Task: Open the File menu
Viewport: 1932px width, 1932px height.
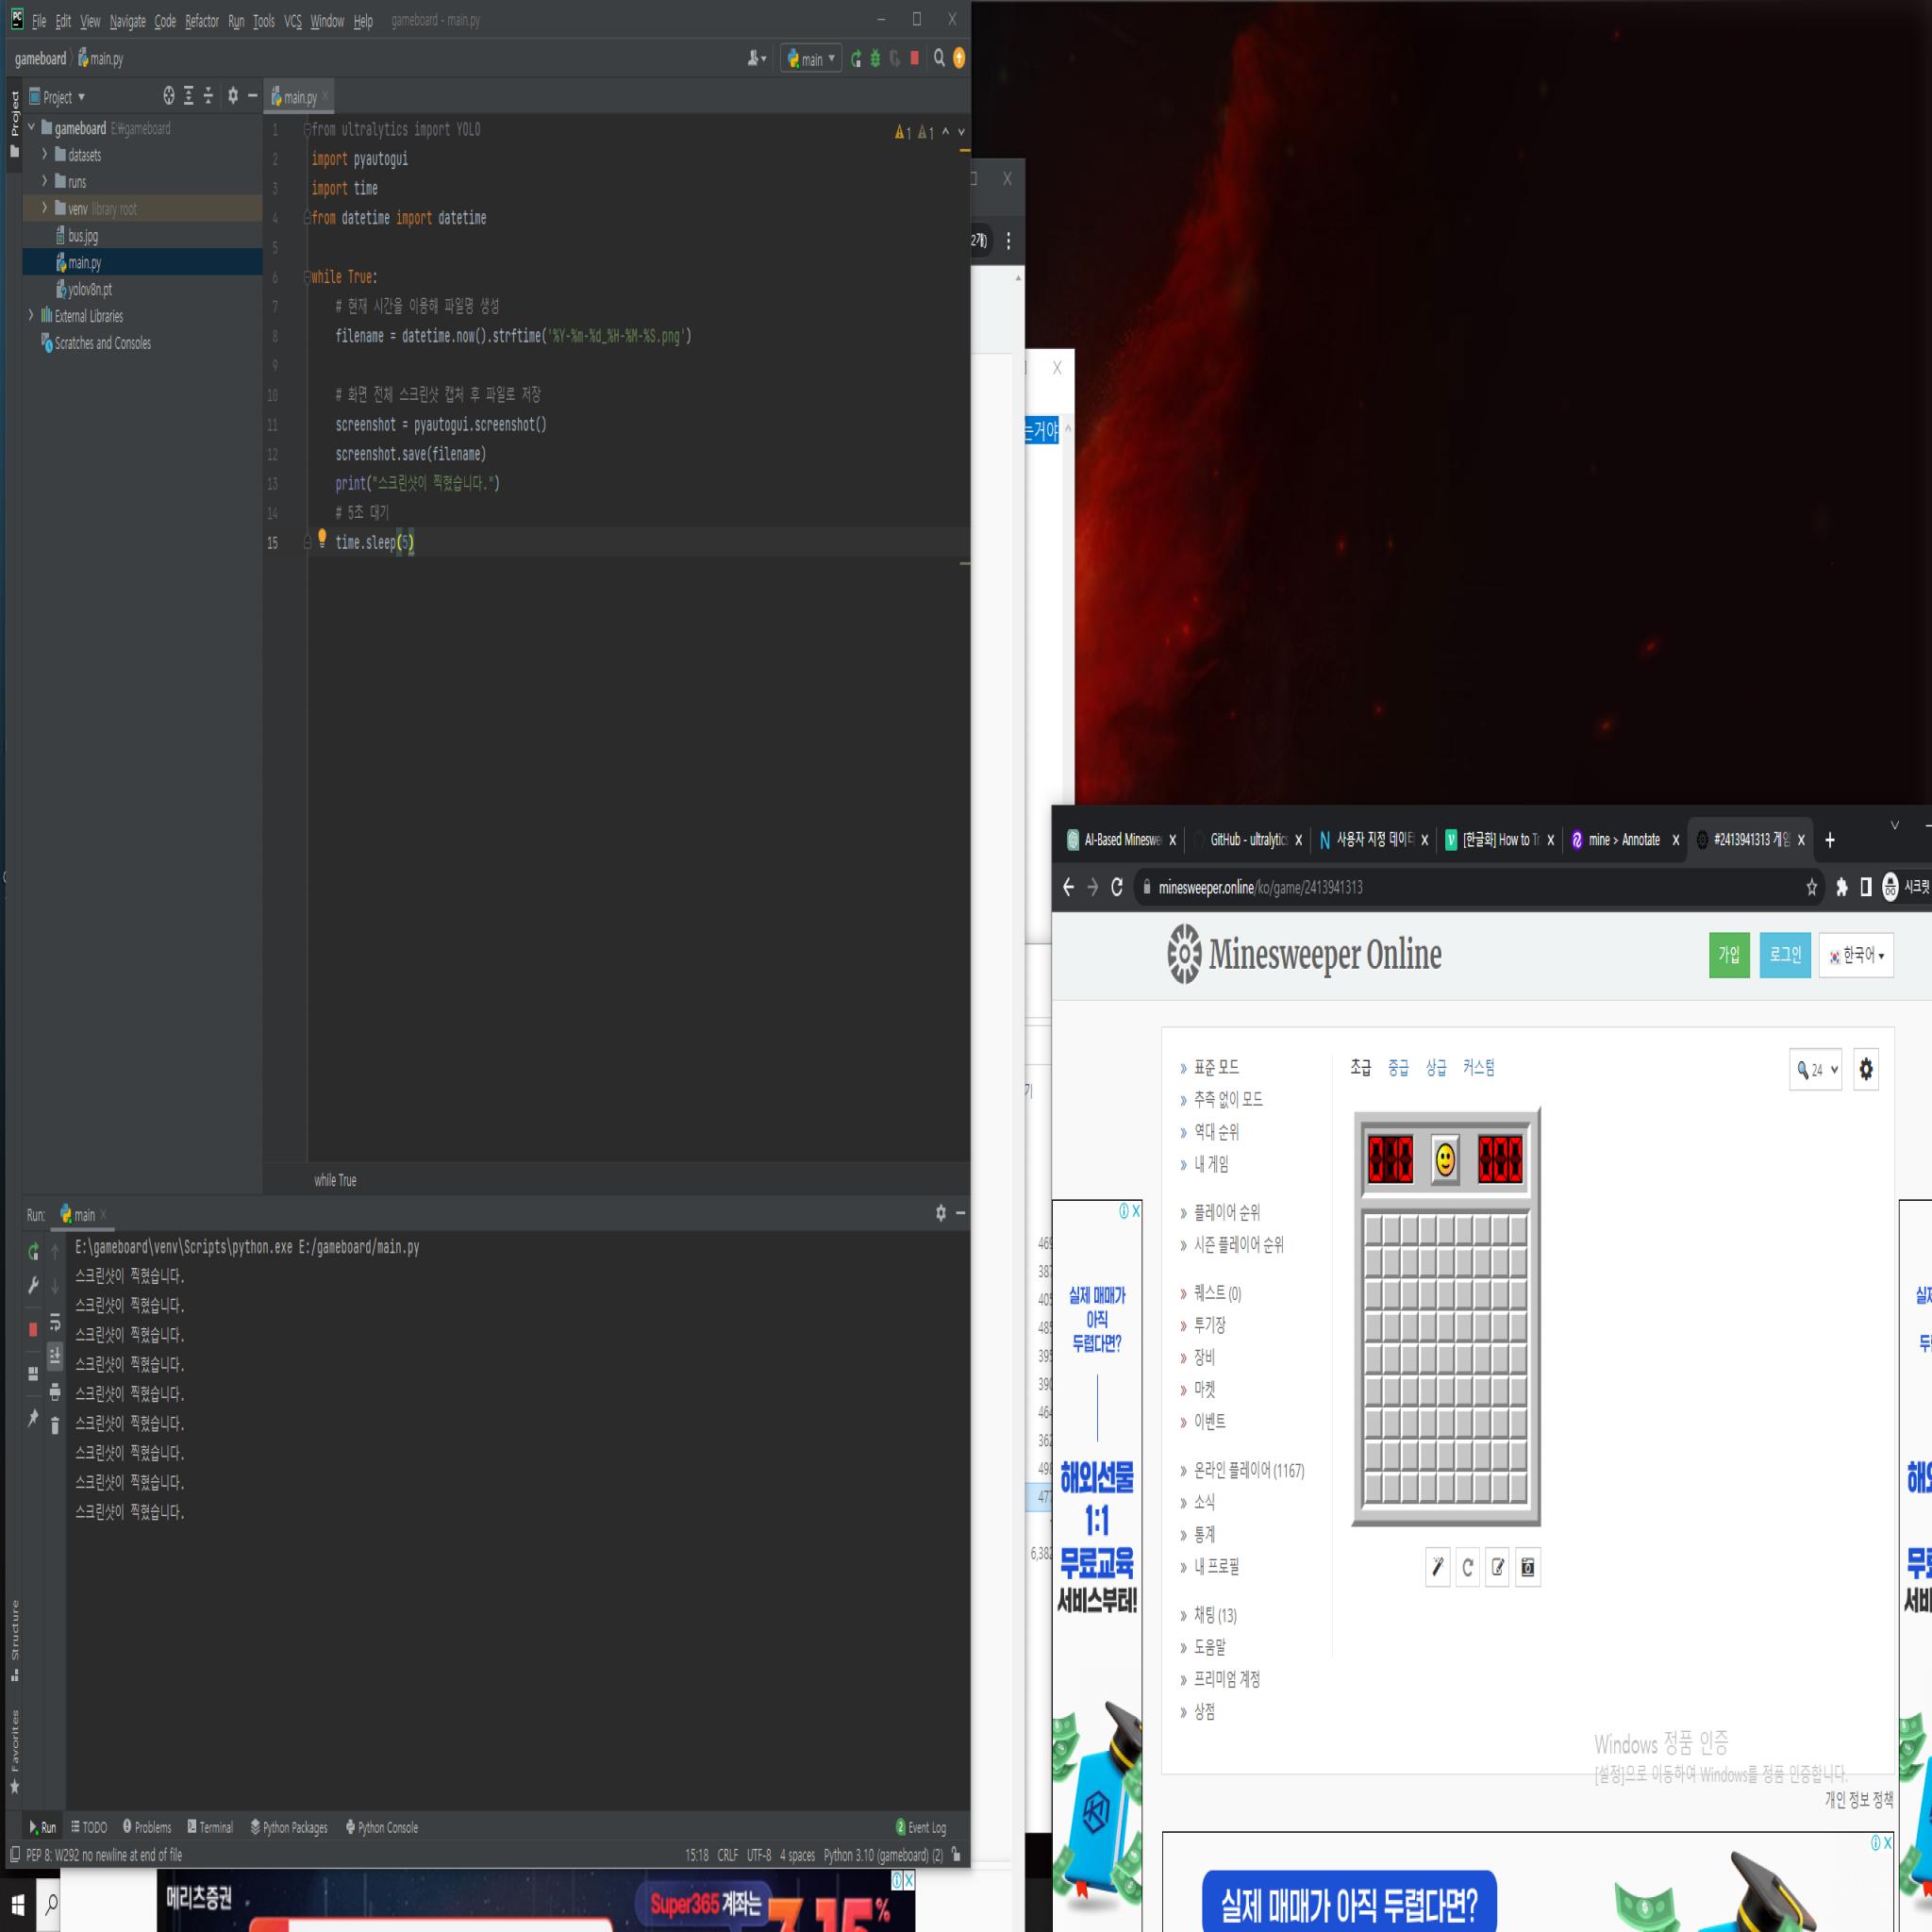Action: 39,21
